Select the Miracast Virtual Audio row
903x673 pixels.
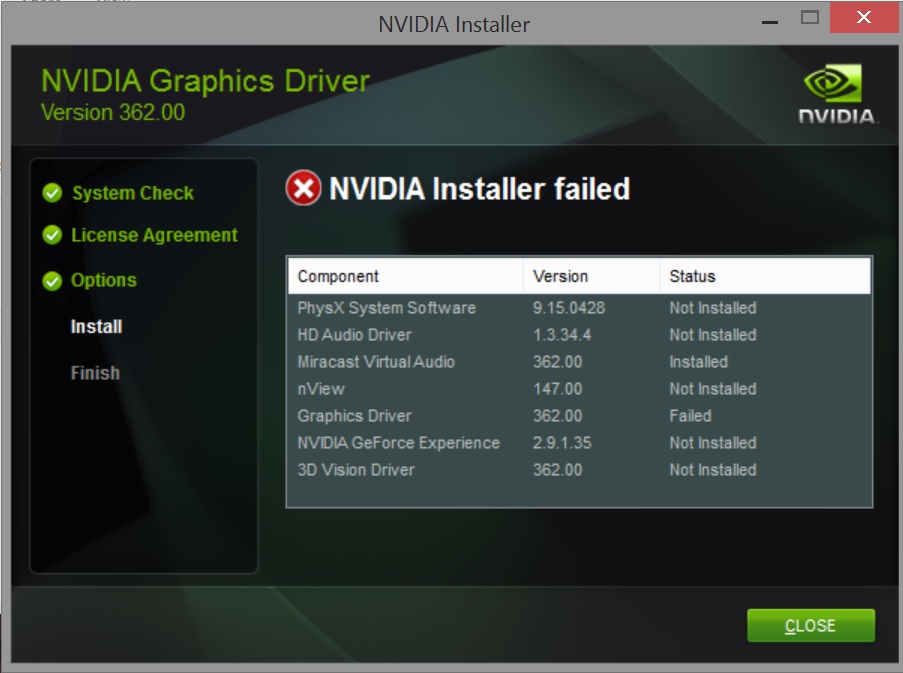point(579,362)
